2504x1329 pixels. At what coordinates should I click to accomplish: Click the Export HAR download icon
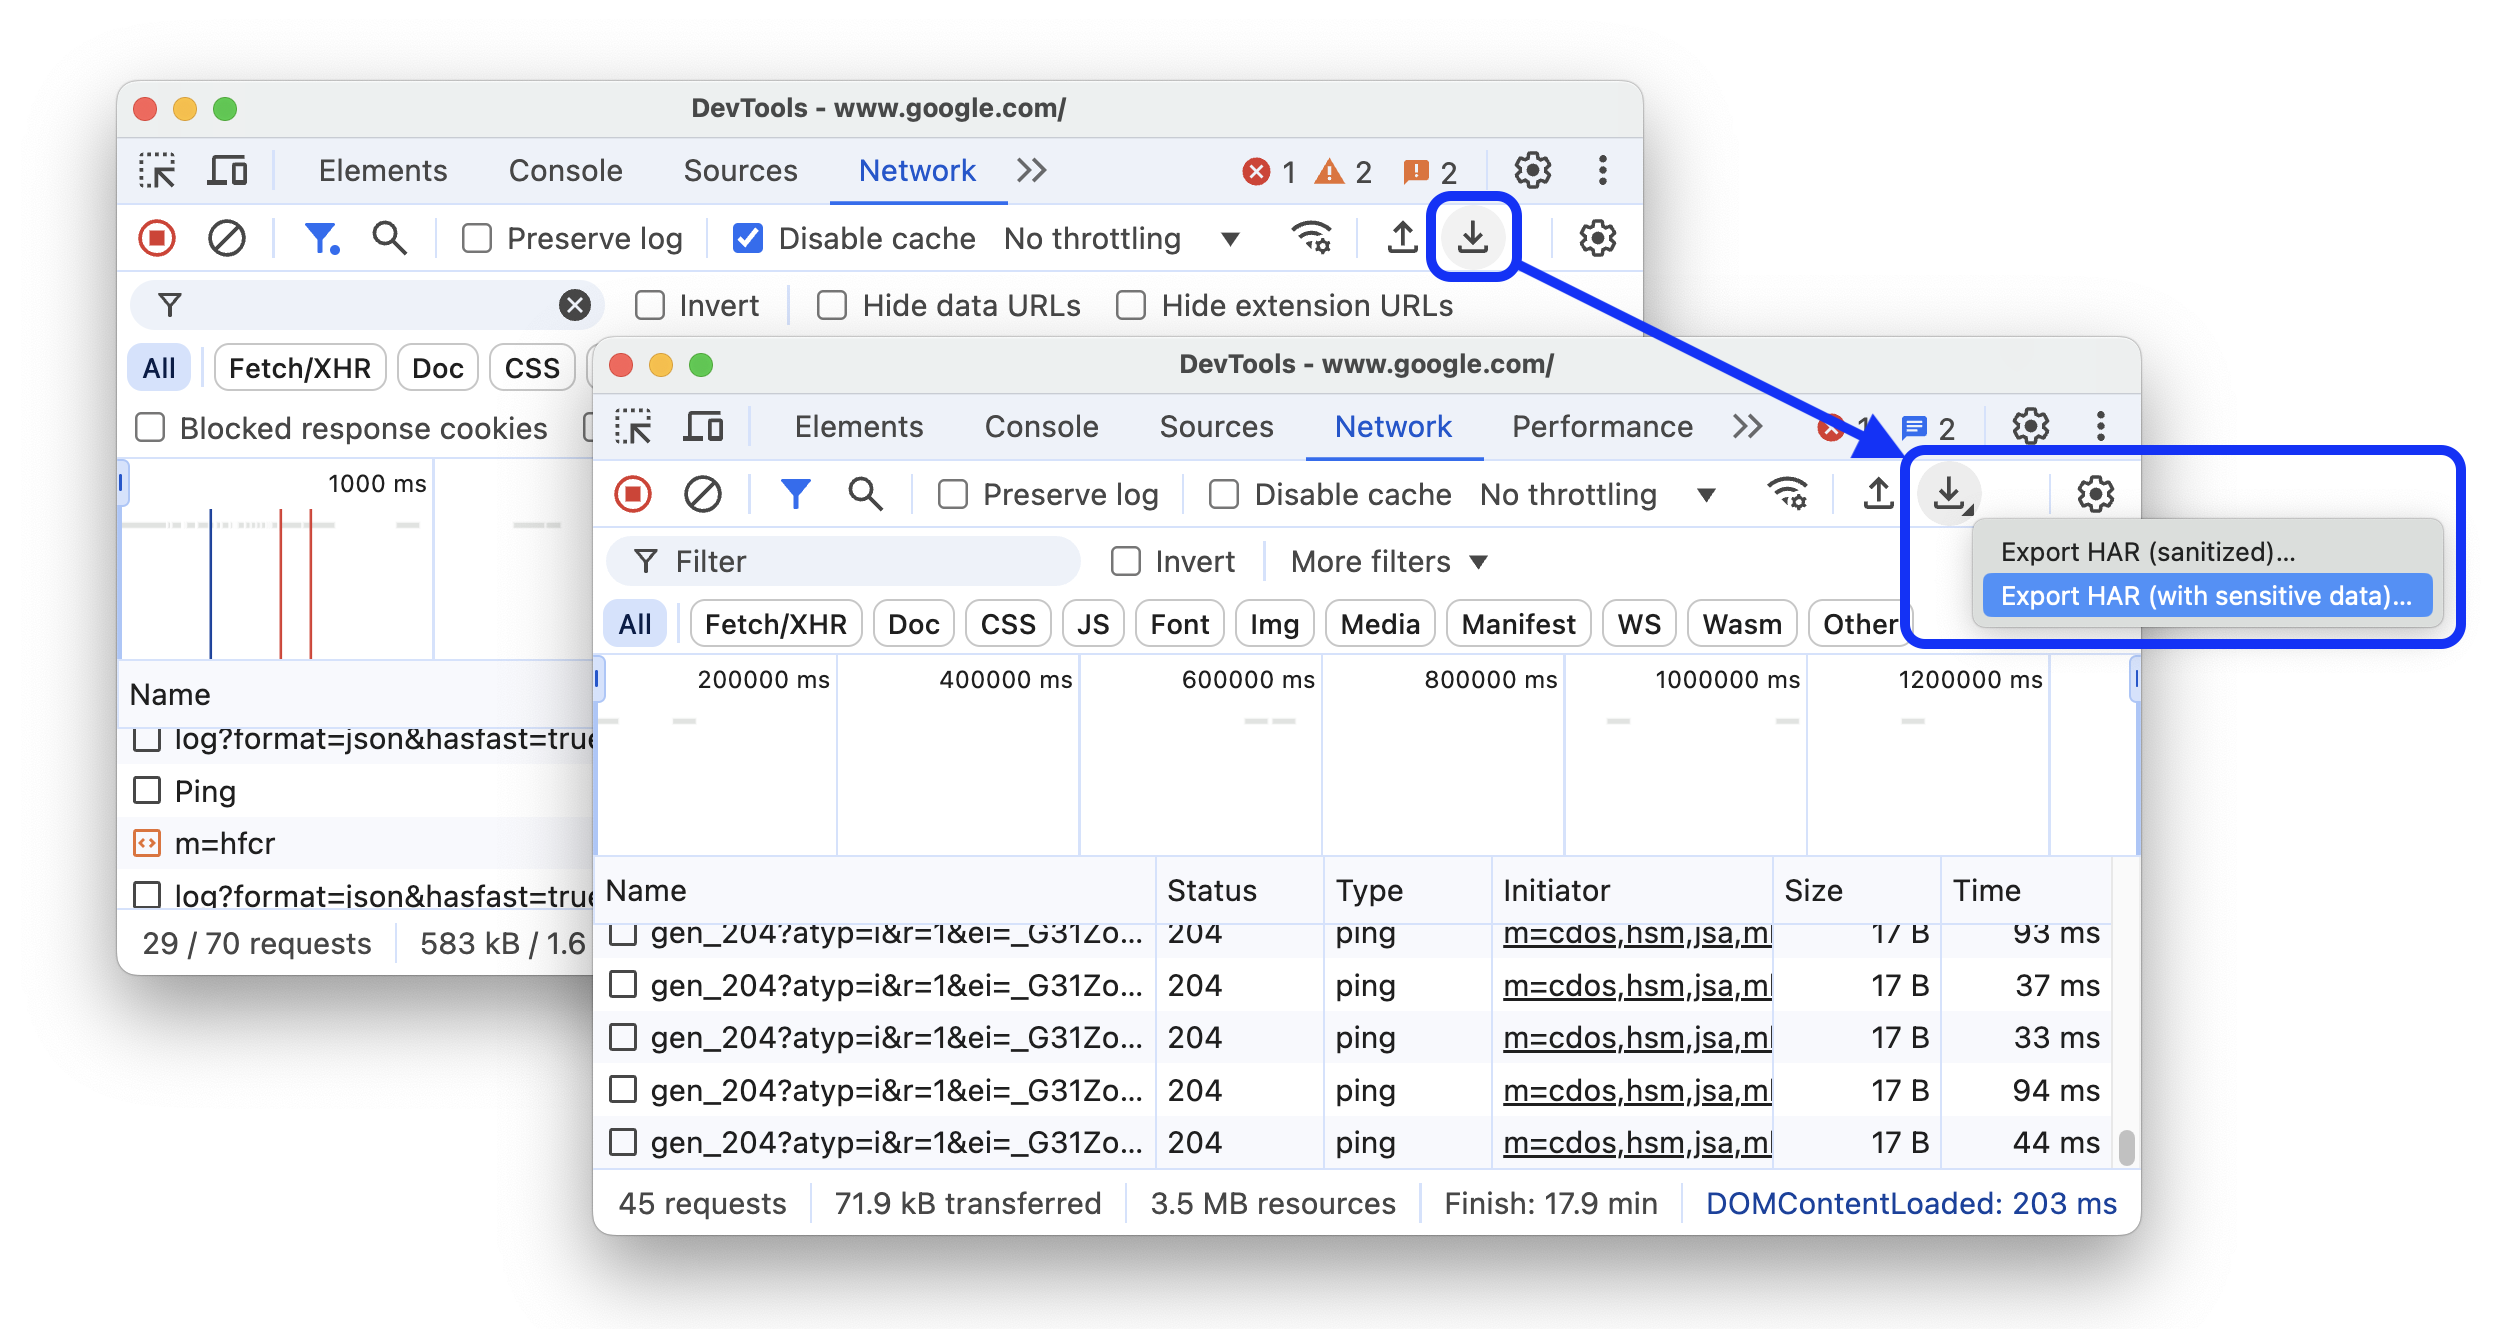pos(1951,494)
